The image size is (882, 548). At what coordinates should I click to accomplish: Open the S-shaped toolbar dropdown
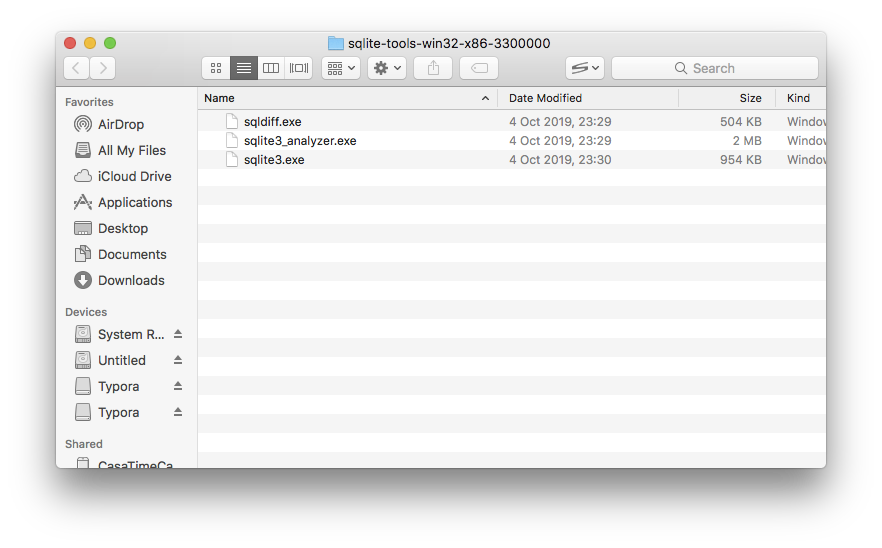click(x=584, y=68)
